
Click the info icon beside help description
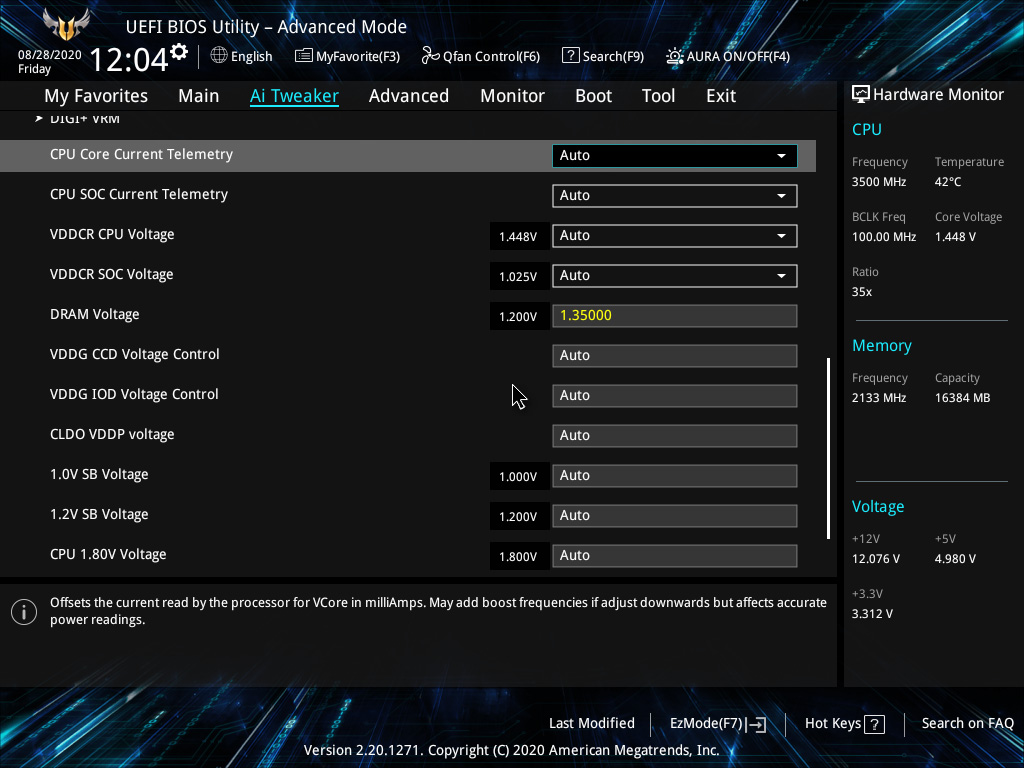(24, 611)
